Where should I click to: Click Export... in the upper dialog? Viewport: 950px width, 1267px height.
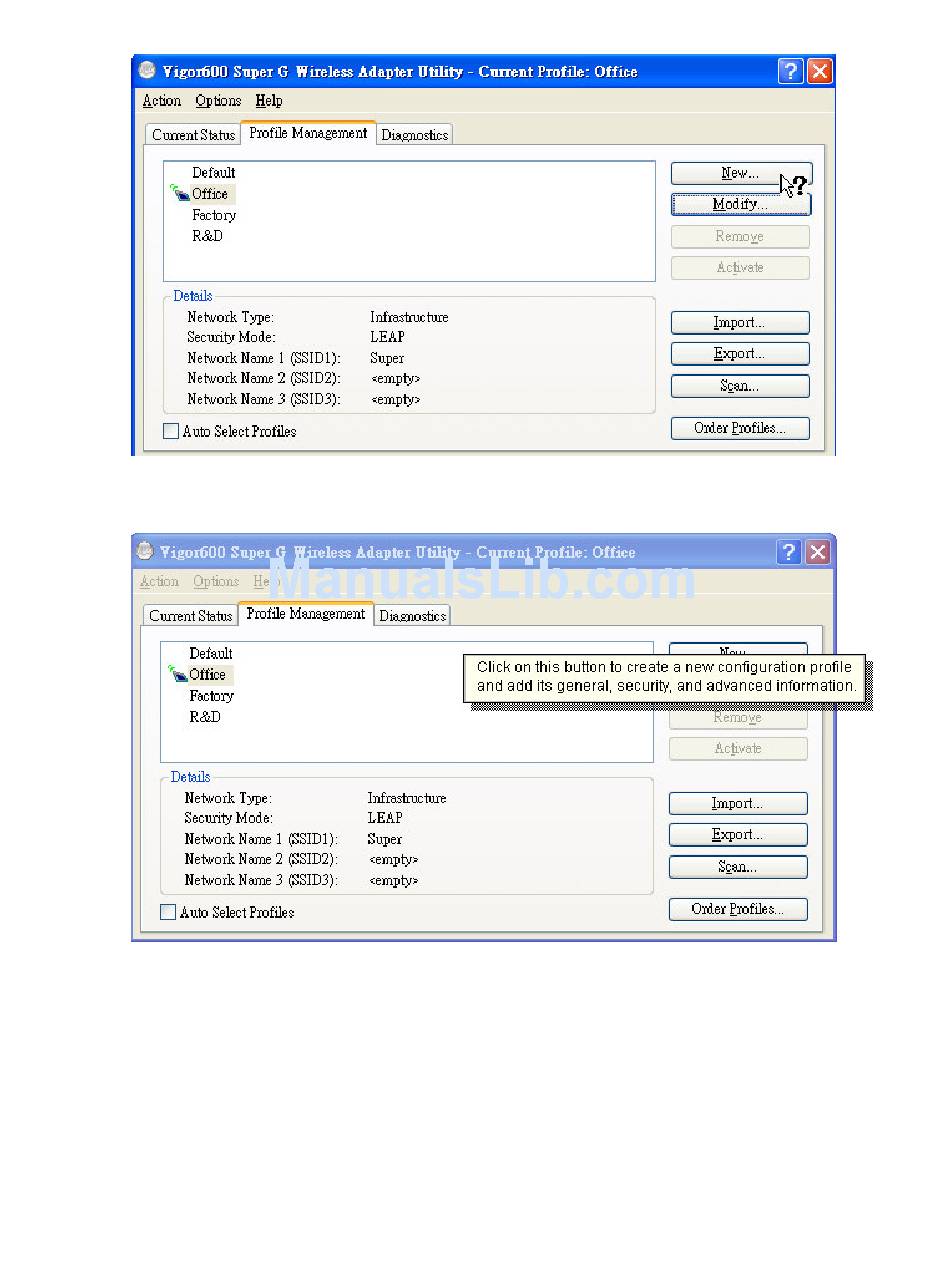(x=740, y=354)
